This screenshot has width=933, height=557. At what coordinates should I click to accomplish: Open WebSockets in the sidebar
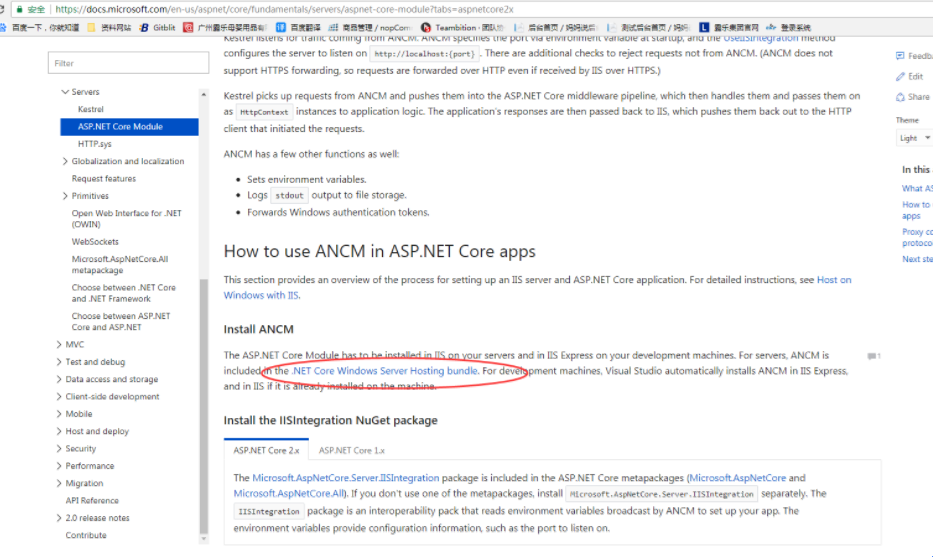coord(95,242)
